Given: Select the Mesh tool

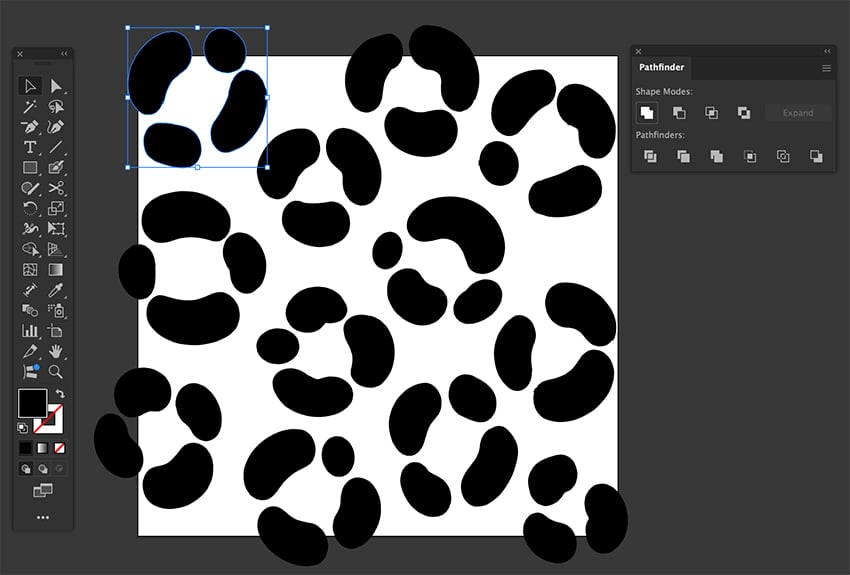Looking at the screenshot, I should pyautogui.click(x=30, y=269).
